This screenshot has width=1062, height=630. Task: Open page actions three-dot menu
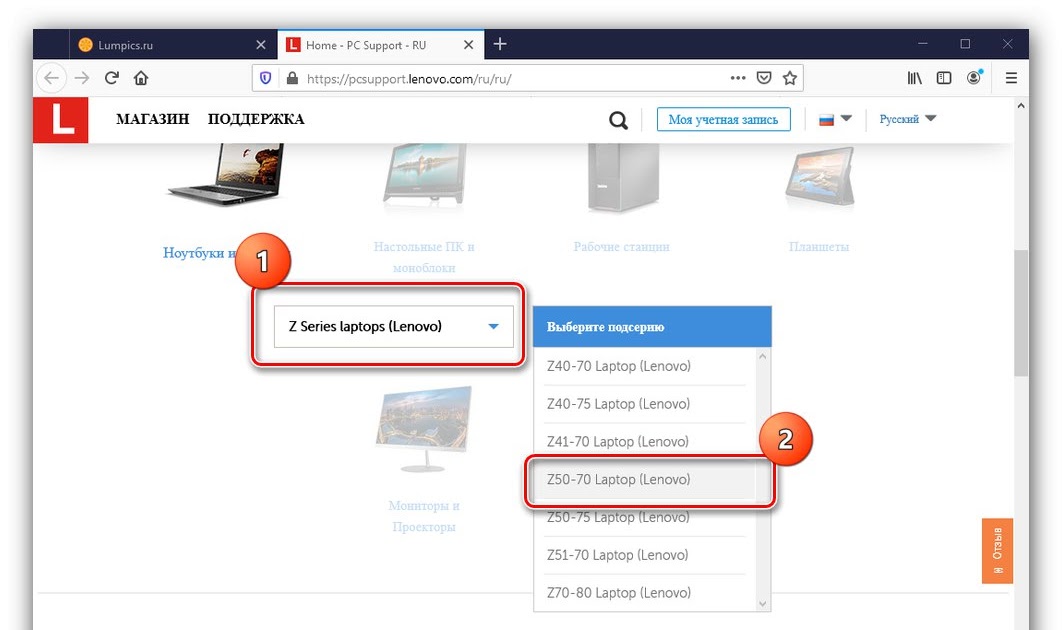coord(738,78)
